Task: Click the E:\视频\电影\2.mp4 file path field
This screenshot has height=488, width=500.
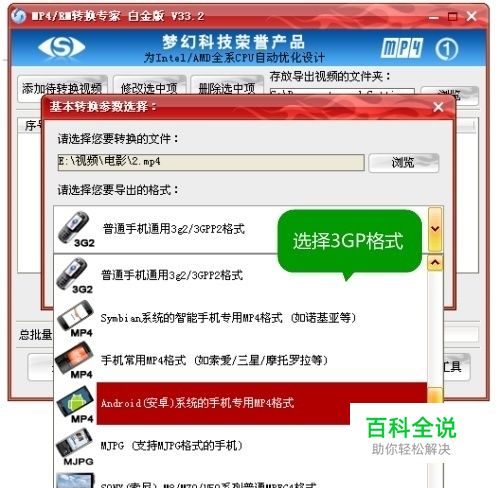Action: coord(211,162)
